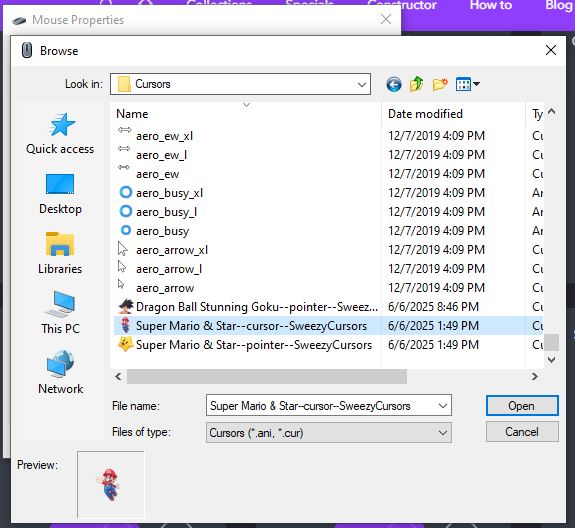Image resolution: width=575 pixels, height=528 pixels.
Task: Select aero_arrow_xl cursor icon
Action: click(122, 249)
